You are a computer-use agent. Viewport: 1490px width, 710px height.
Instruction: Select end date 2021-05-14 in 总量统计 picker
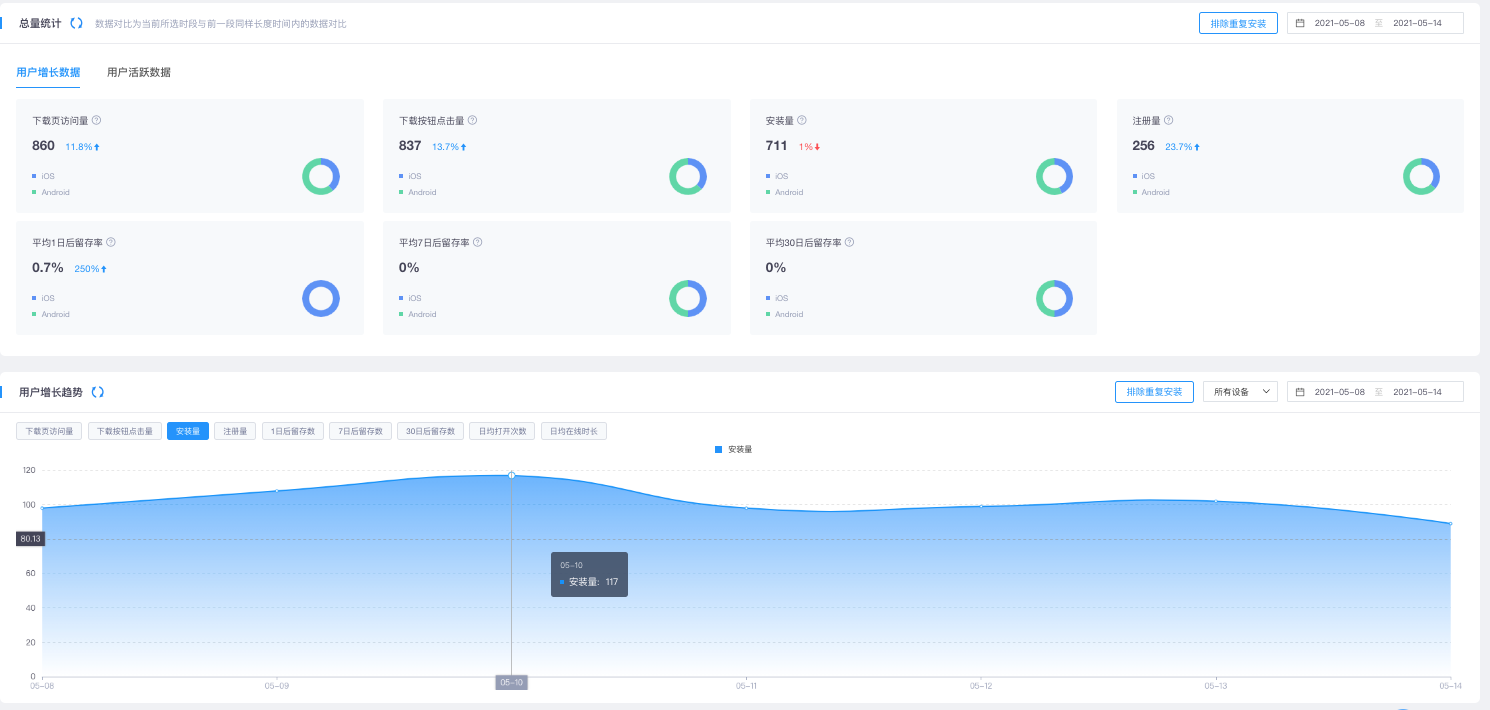pyautogui.click(x=1417, y=23)
